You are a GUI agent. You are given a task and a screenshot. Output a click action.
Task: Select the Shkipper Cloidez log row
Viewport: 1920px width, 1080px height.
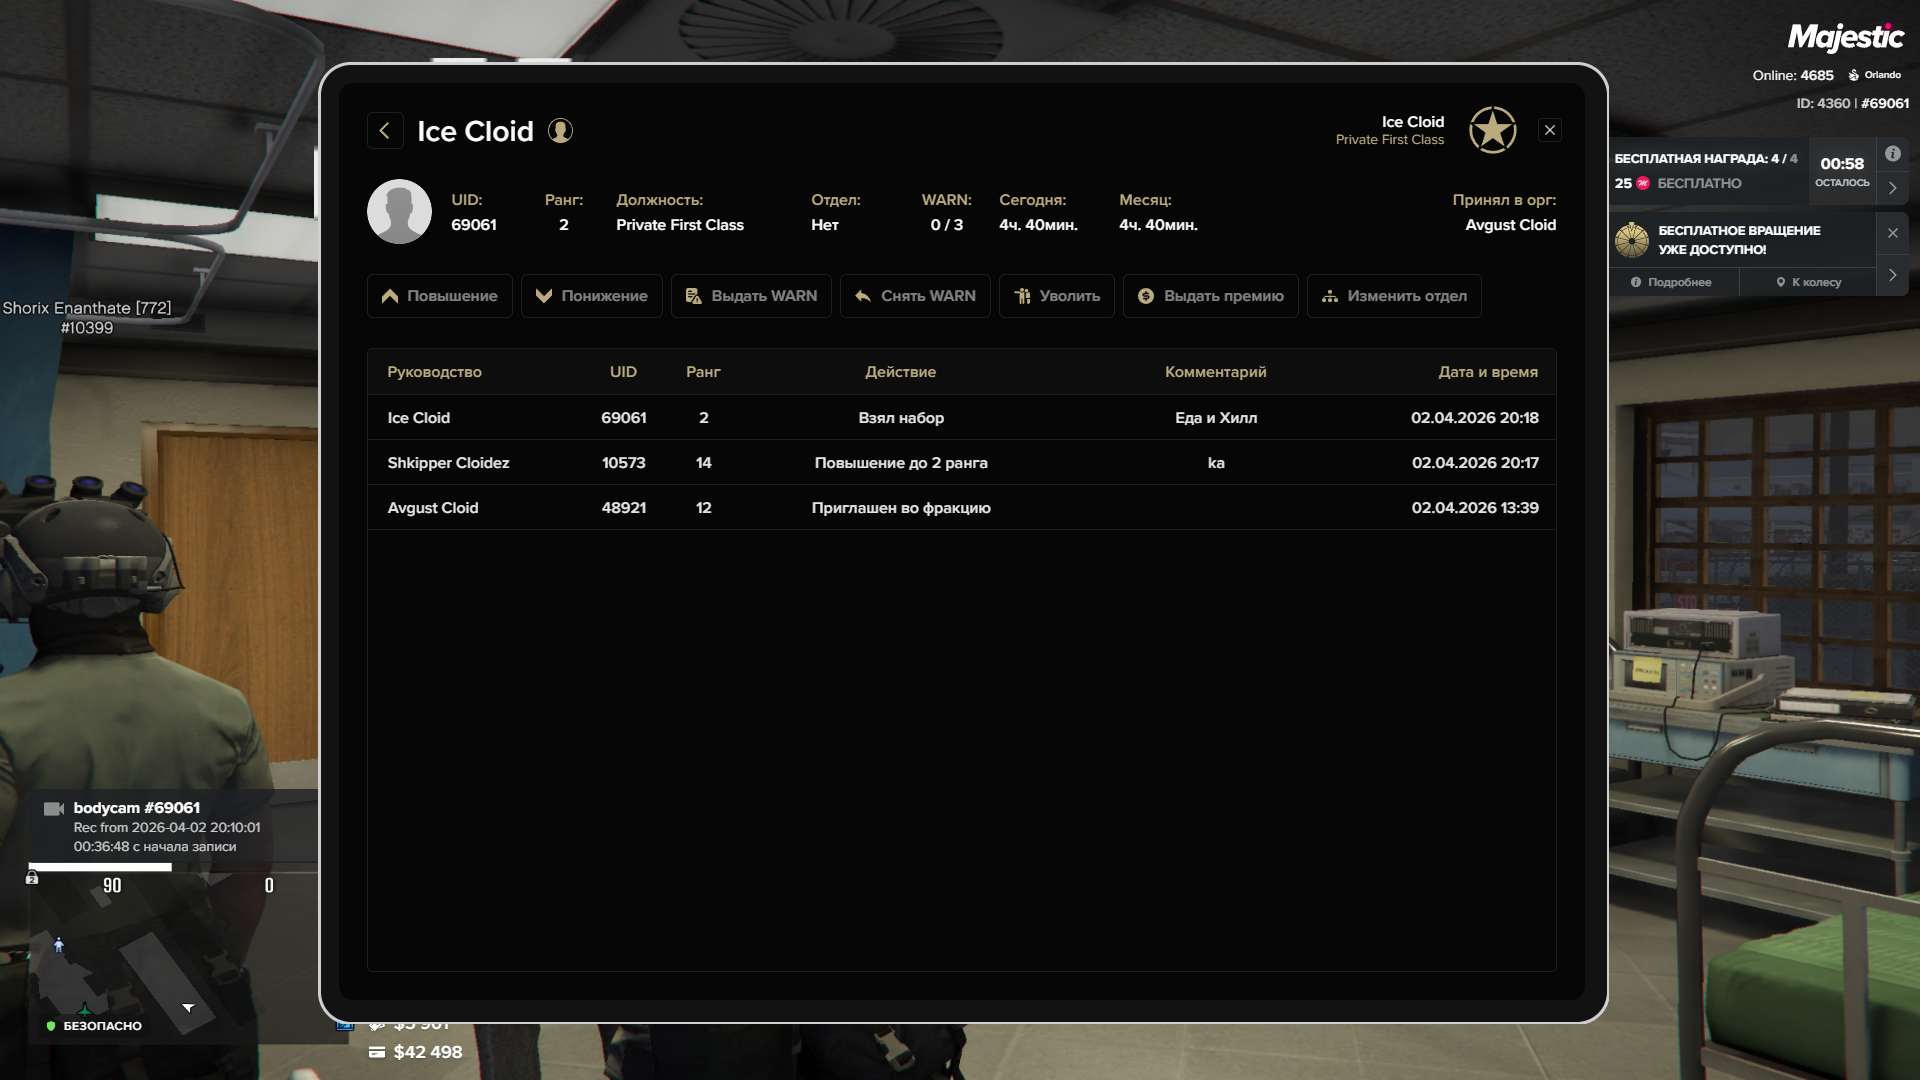click(x=961, y=463)
